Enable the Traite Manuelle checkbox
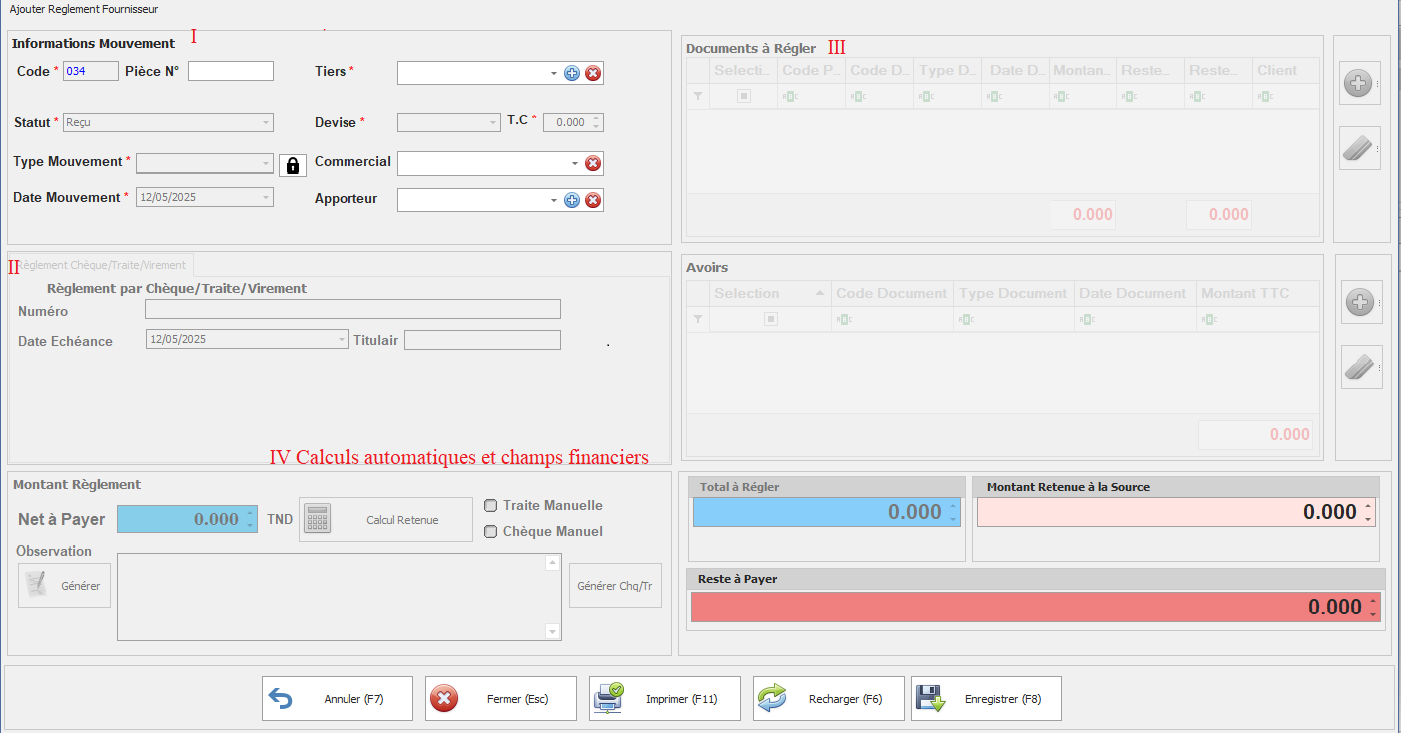 pyautogui.click(x=491, y=506)
